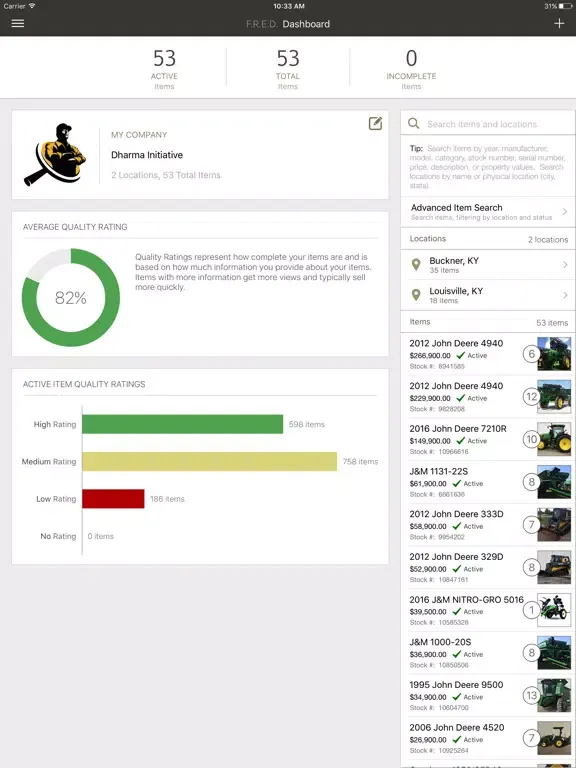Open Louisville, KY location chevron

[565, 295]
